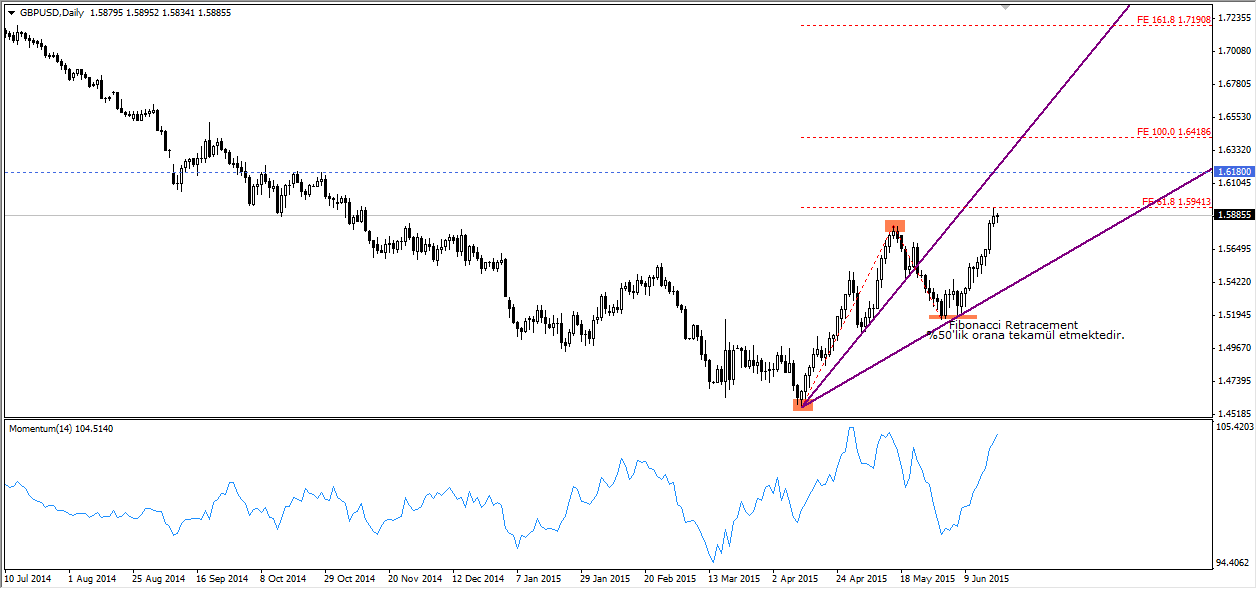Click the 1.61800 blue price level tag
The image size is (1257, 589).
click(1233, 172)
